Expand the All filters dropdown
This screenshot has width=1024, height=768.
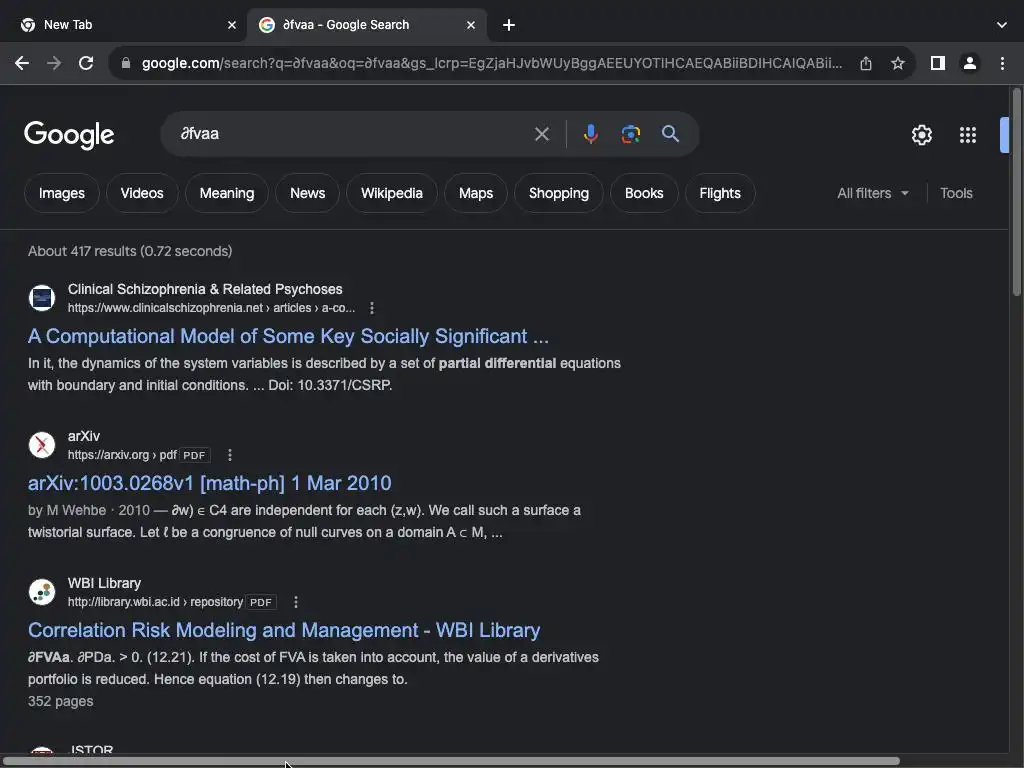pyautogui.click(x=872, y=193)
